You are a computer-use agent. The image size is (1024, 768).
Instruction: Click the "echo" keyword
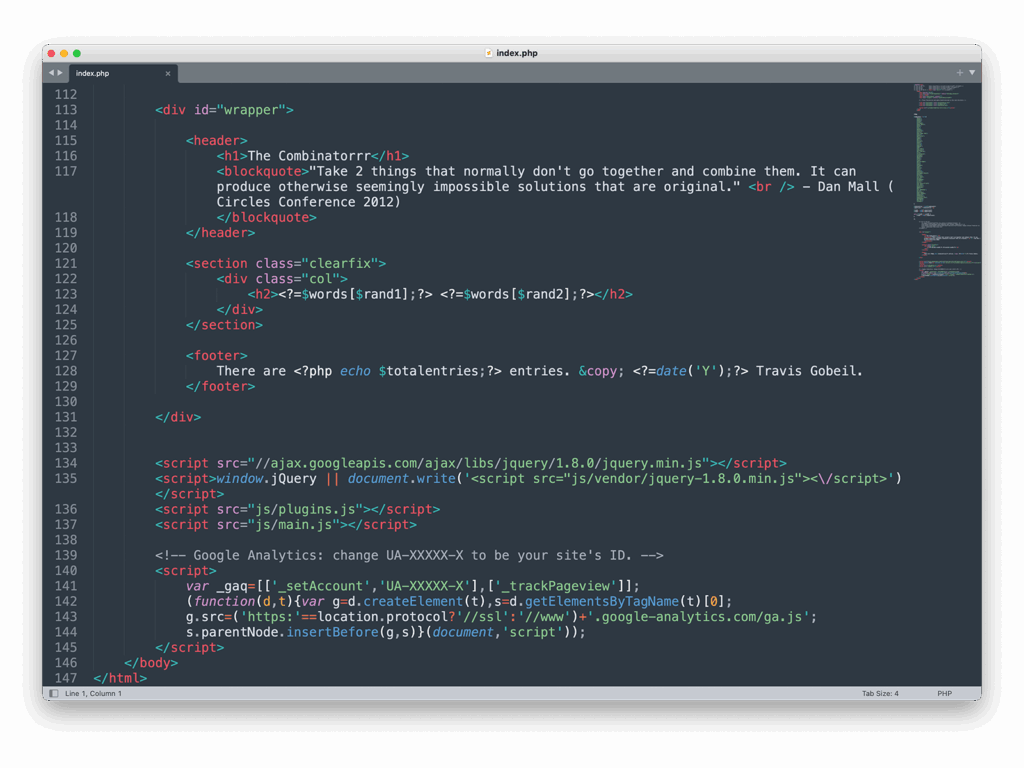coord(355,371)
